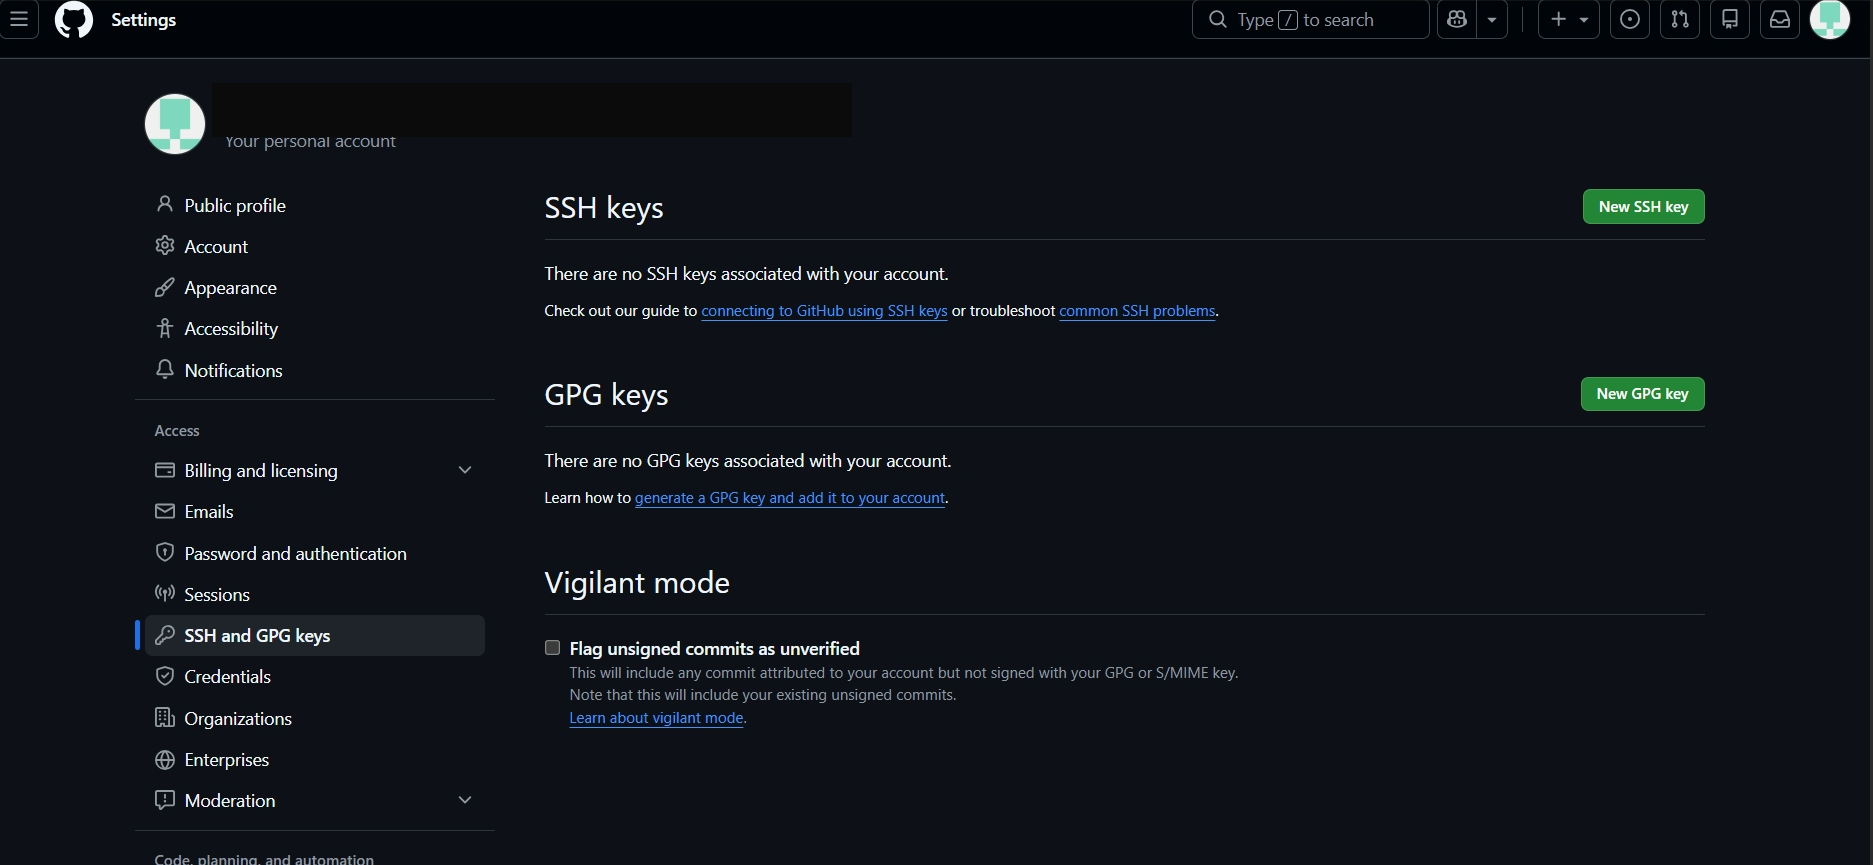The height and width of the screenshot is (865, 1873).
Task: Follow the 'common SSH problems' link
Action: (x=1137, y=311)
